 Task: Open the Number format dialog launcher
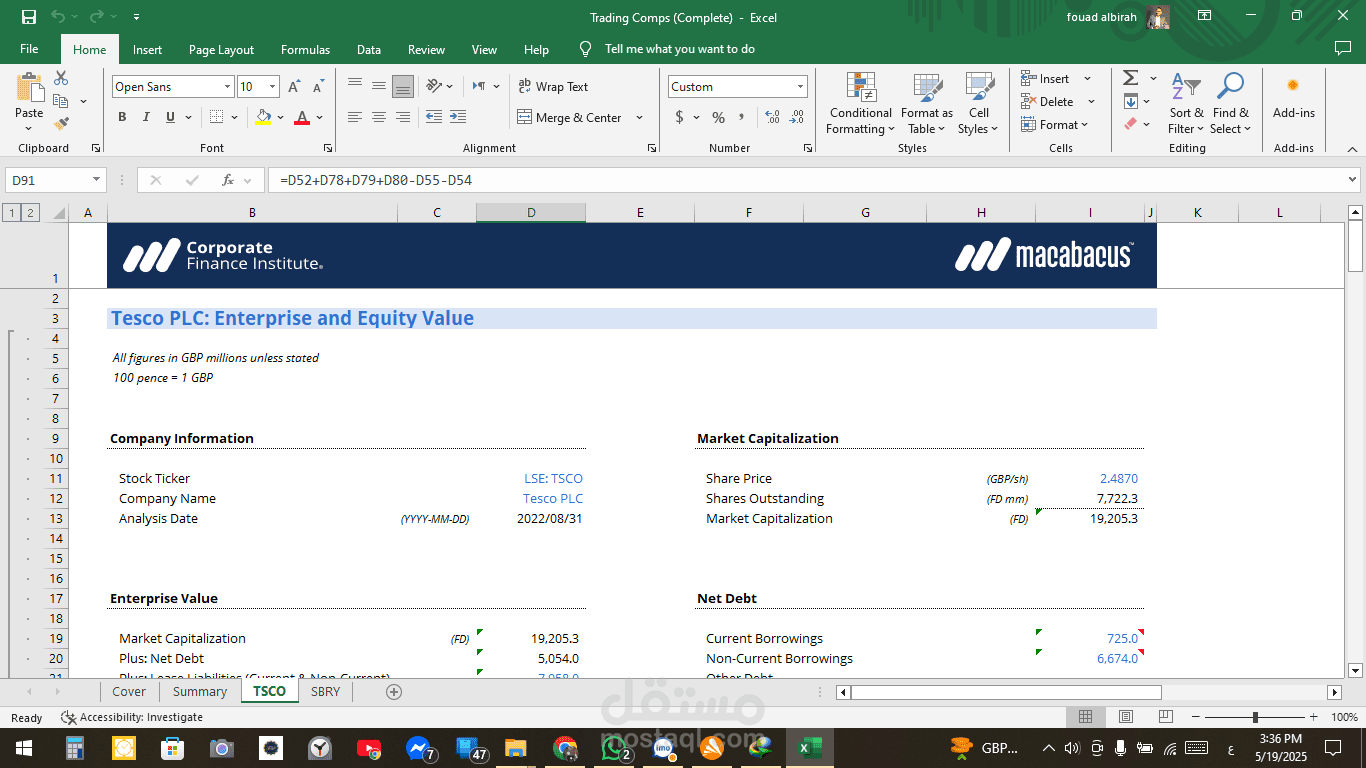point(807,148)
